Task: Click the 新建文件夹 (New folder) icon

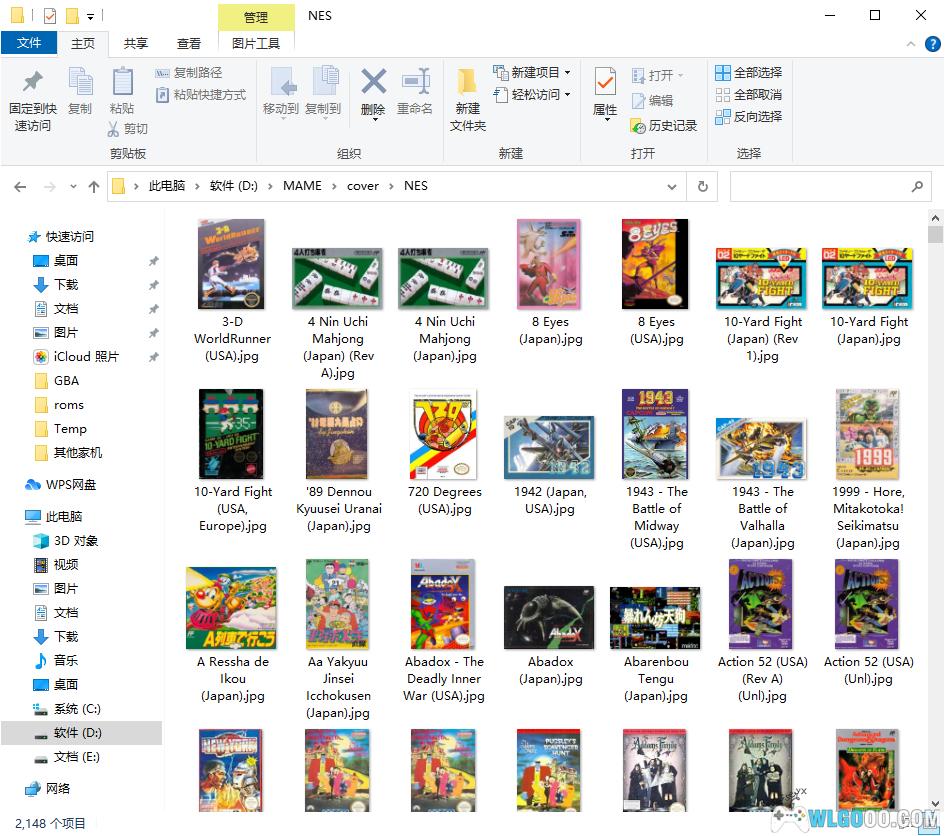Action: pyautogui.click(x=467, y=82)
